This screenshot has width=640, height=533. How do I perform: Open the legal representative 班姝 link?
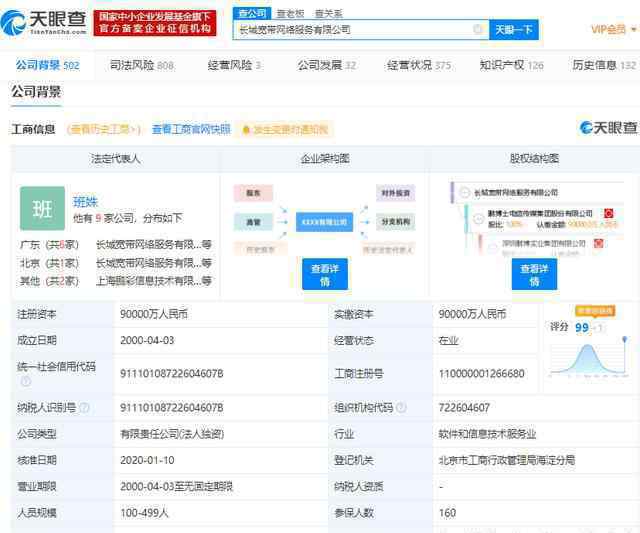[x=85, y=201]
